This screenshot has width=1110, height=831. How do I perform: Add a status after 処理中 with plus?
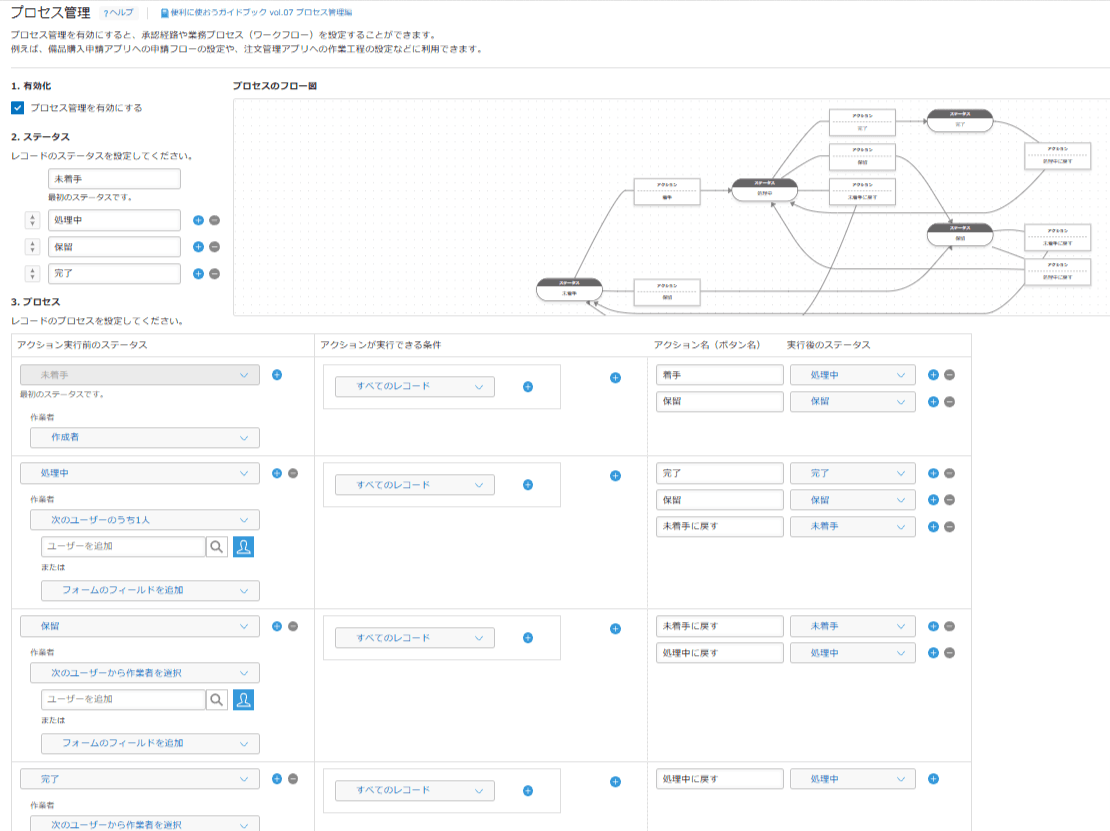tap(198, 220)
